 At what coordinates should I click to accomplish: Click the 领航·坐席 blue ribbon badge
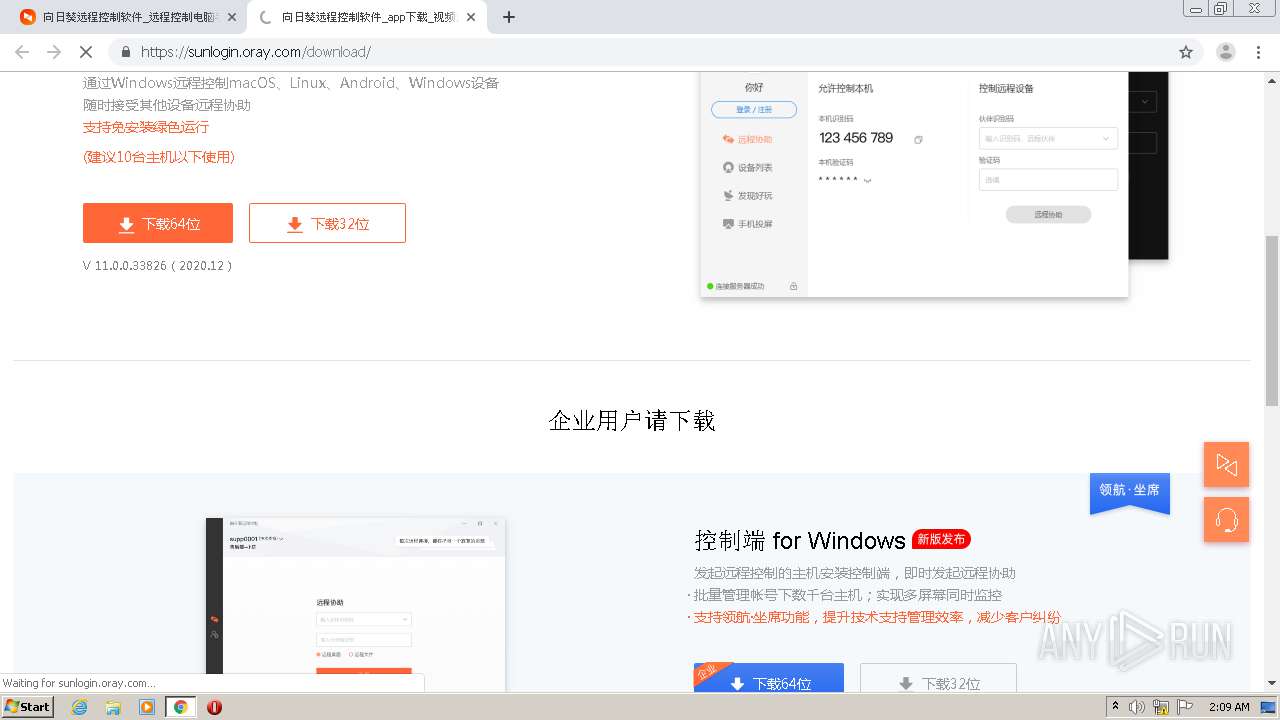[x=1130, y=493]
